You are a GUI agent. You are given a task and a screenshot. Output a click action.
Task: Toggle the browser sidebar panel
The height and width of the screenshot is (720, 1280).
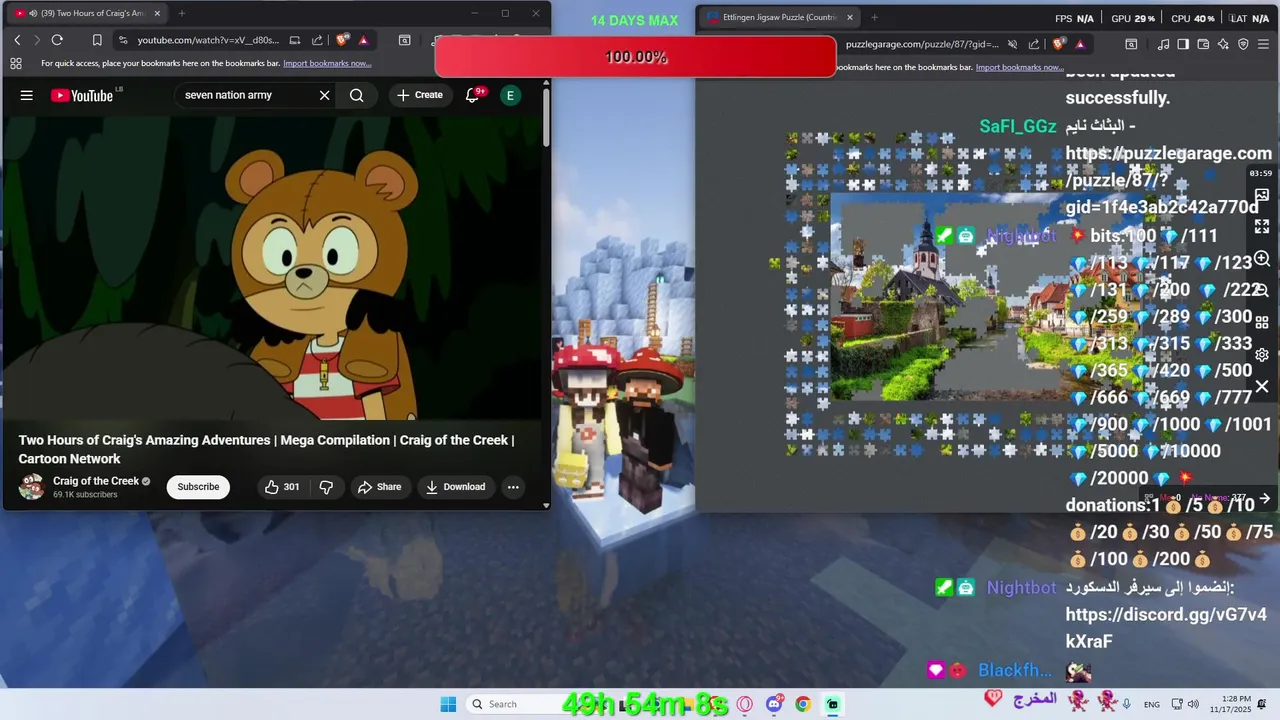(x=1183, y=44)
